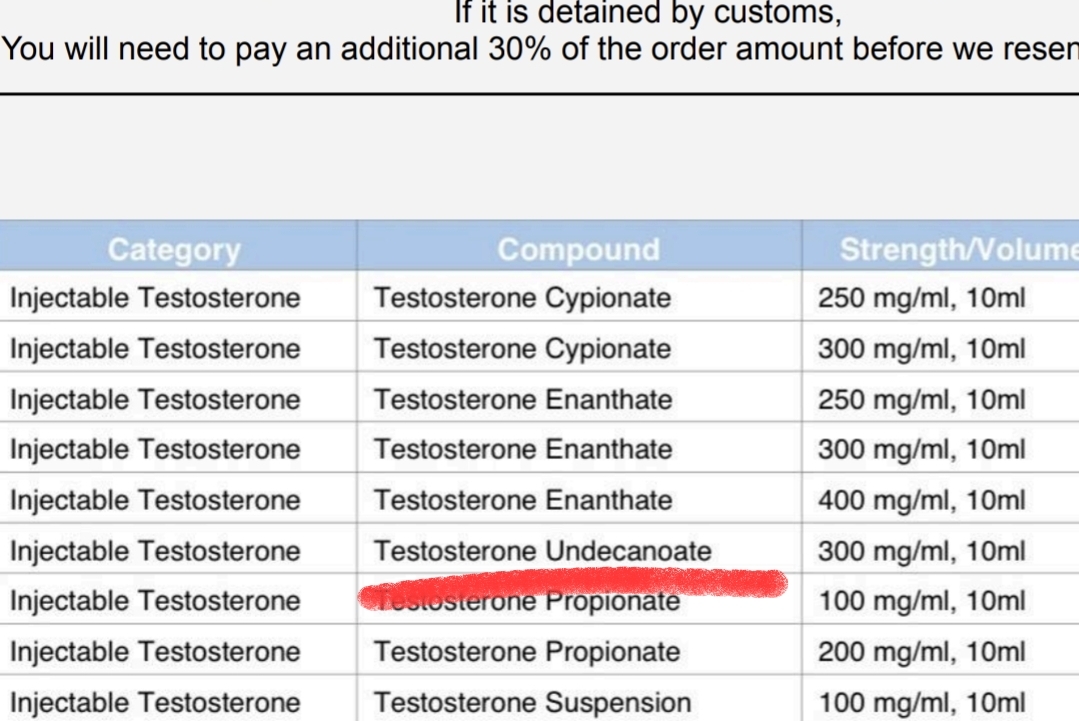Click the crossed-out Testosterone Propionate cell
The width and height of the screenshot is (1079, 721).
[x=527, y=601]
